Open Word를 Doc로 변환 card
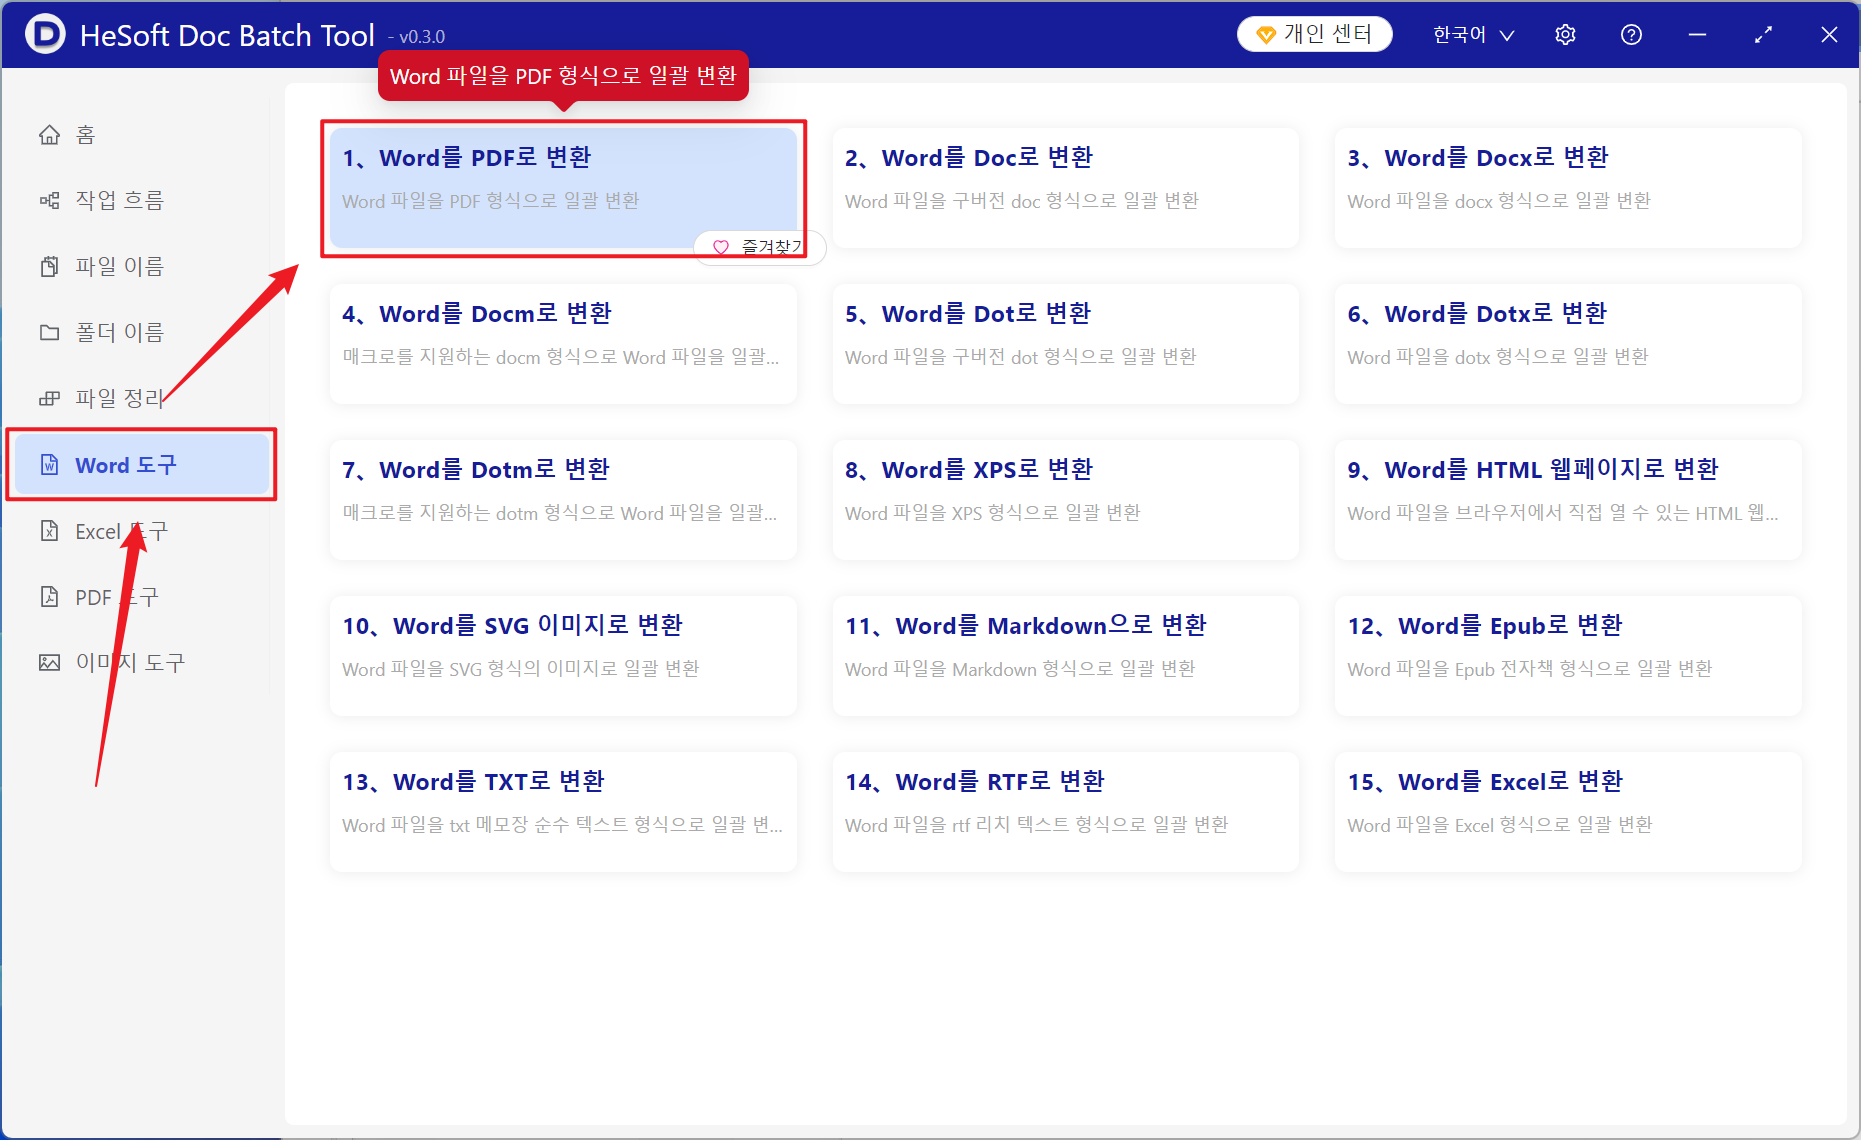The width and height of the screenshot is (1861, 1140). pos(1065,188)
